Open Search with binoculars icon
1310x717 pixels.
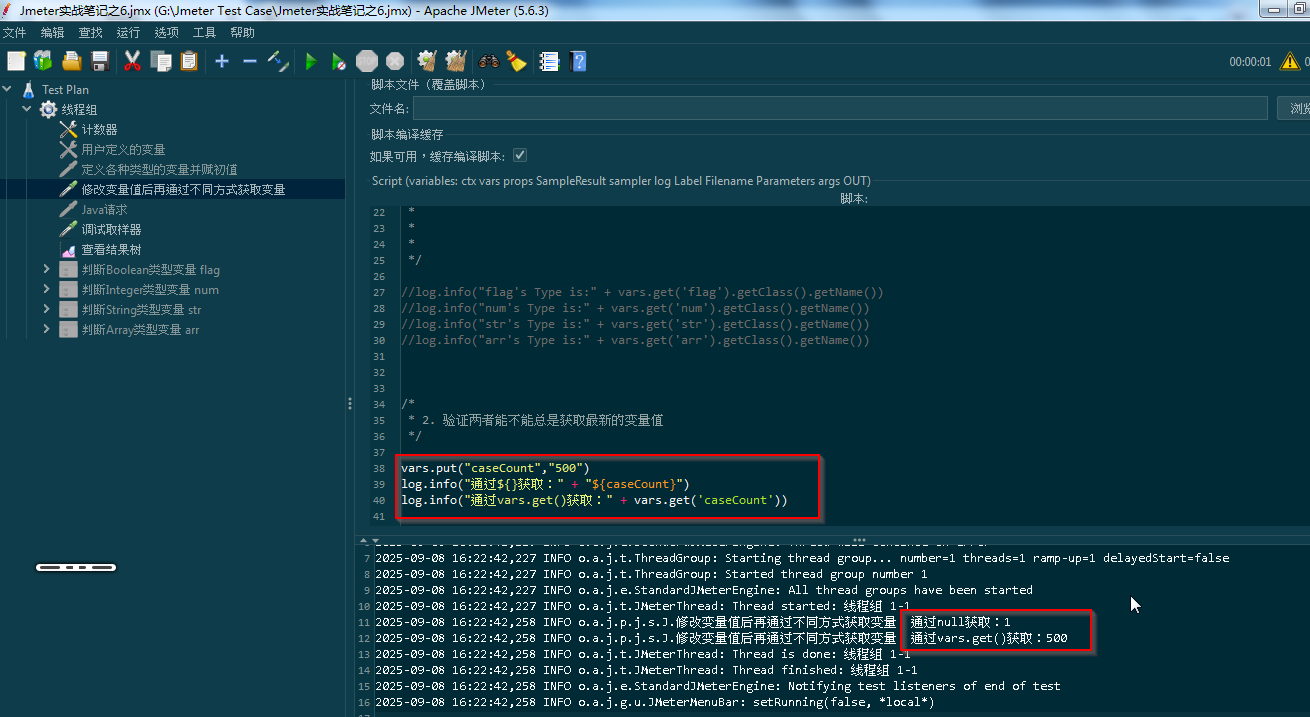488,61
